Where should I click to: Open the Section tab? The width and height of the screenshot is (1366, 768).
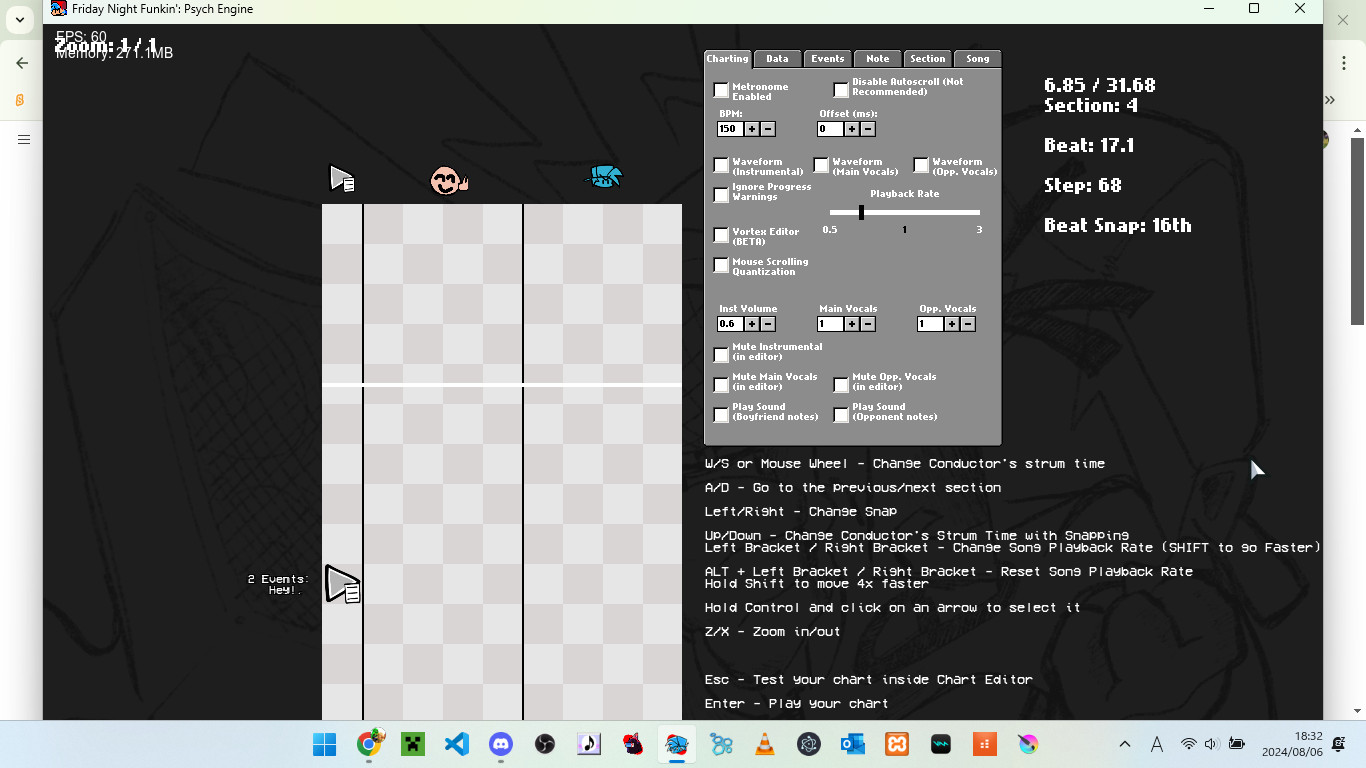pos(928,59)
